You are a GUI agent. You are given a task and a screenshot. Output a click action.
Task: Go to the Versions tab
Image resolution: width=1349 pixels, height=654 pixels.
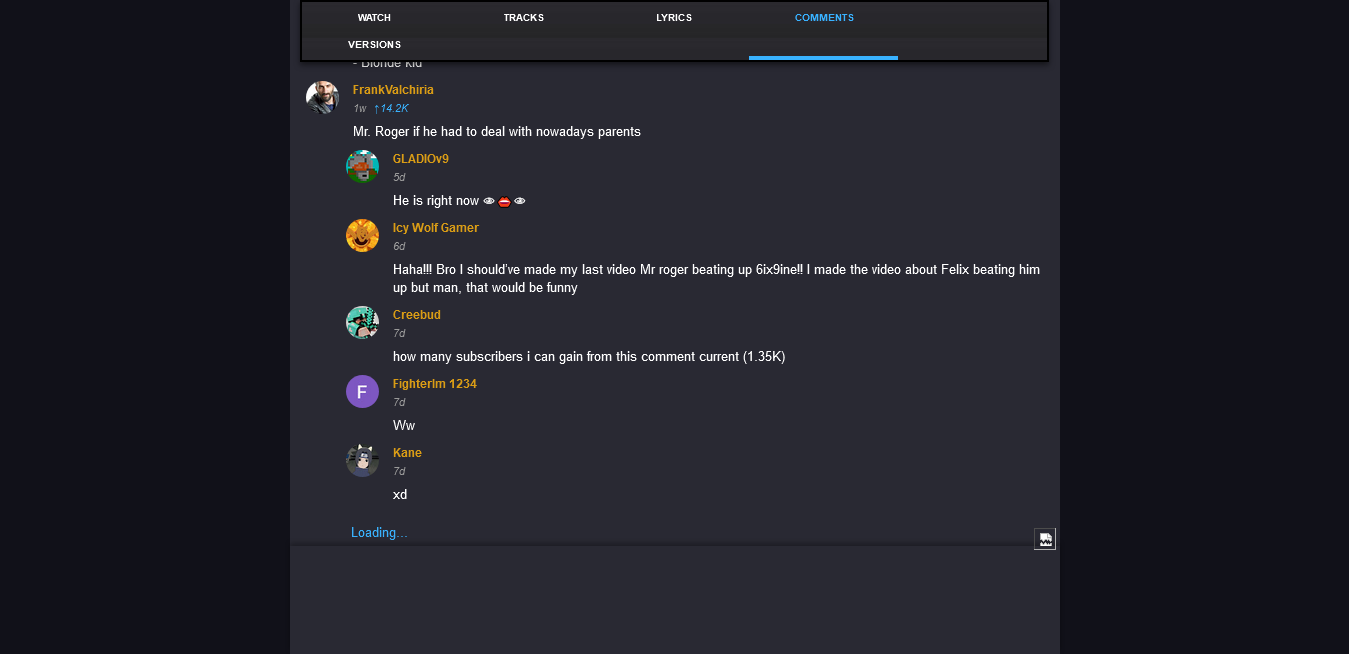point(374,45)
